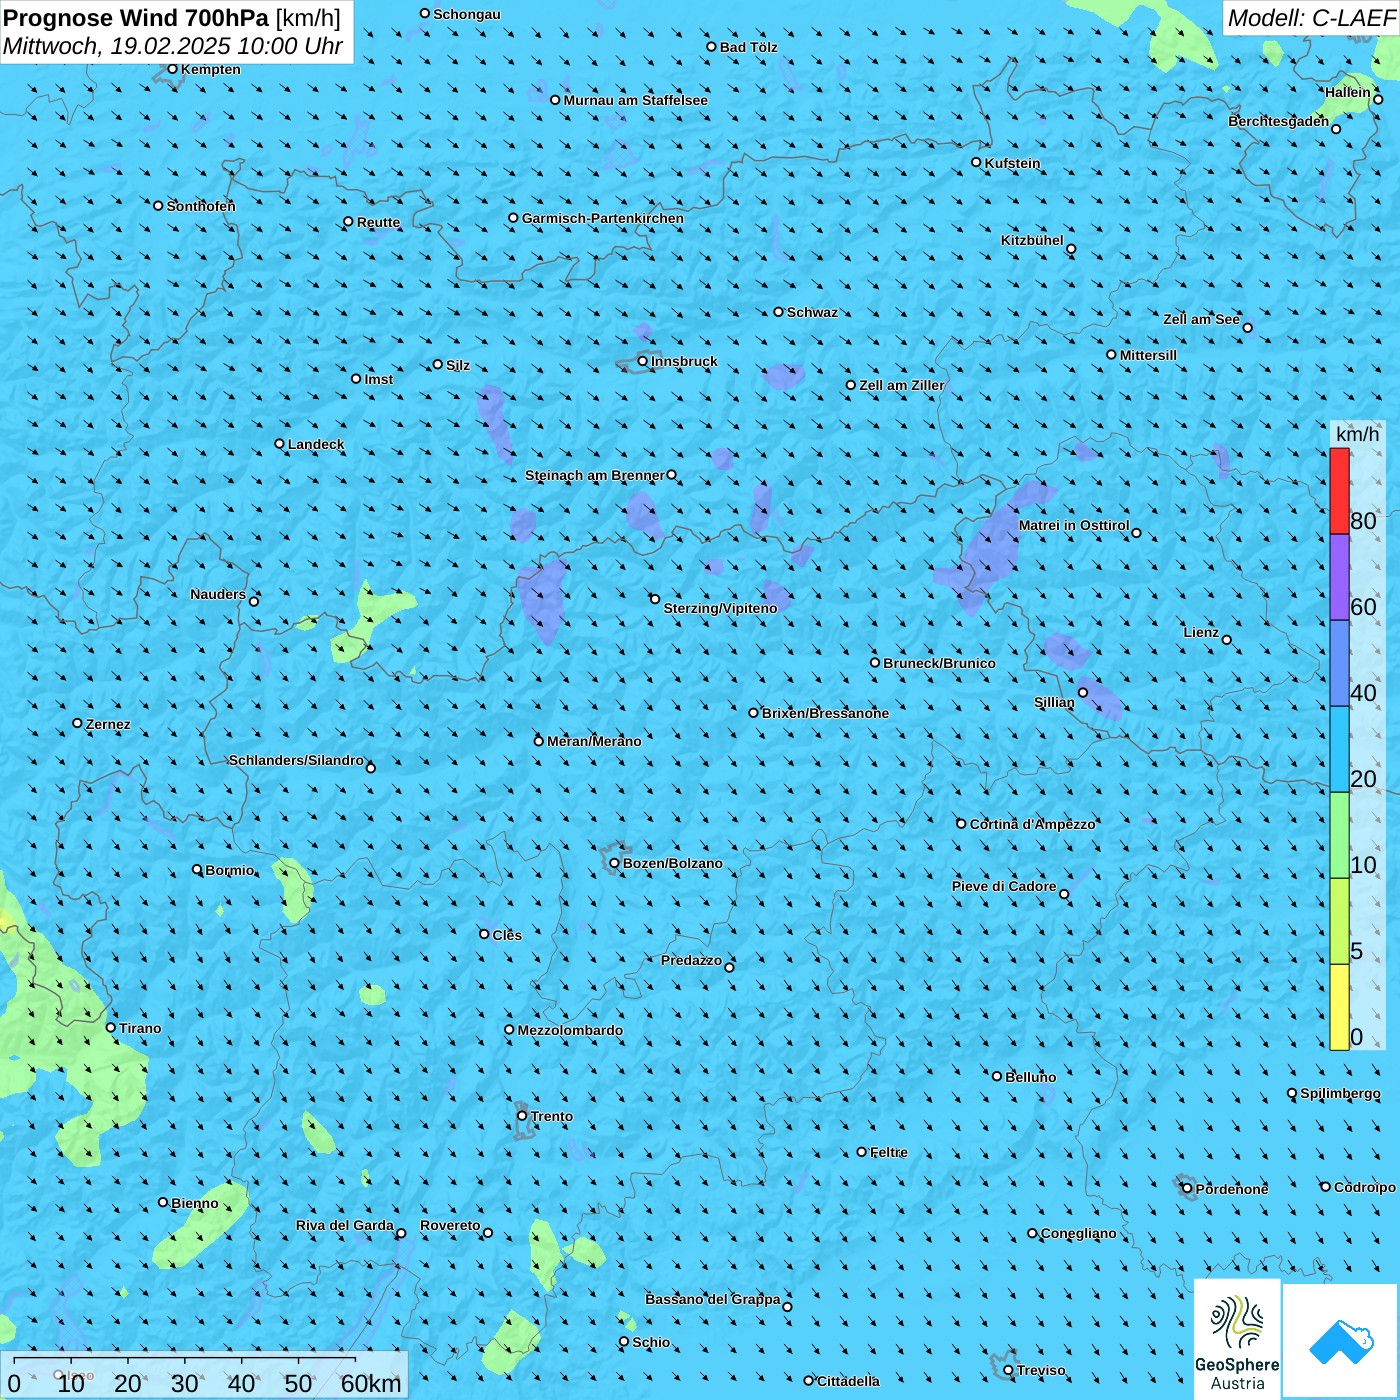Pick the blue 40–60 km/h legend swatch
Image resolution: width=1400 pixels, height=1400 pixels.
(x=1339, y=664)
